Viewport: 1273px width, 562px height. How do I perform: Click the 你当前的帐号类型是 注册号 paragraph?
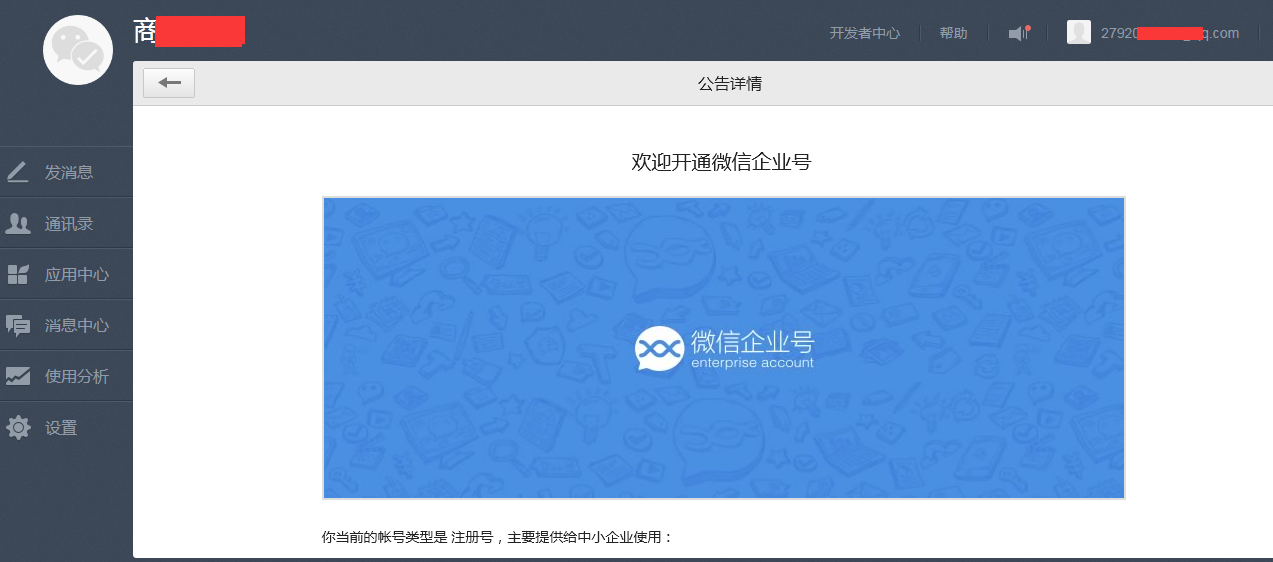pos(498,537)
